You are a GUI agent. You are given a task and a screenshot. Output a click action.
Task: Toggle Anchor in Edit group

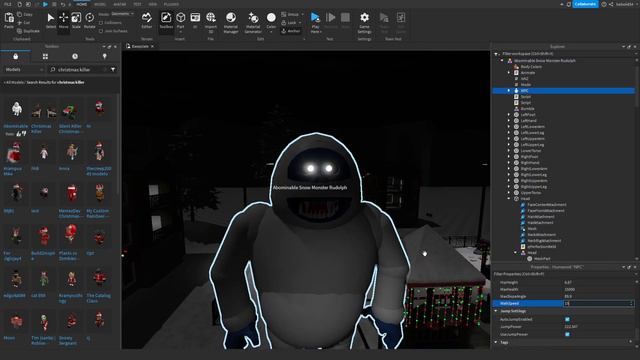pyautogui.click(x=291, y=31)
